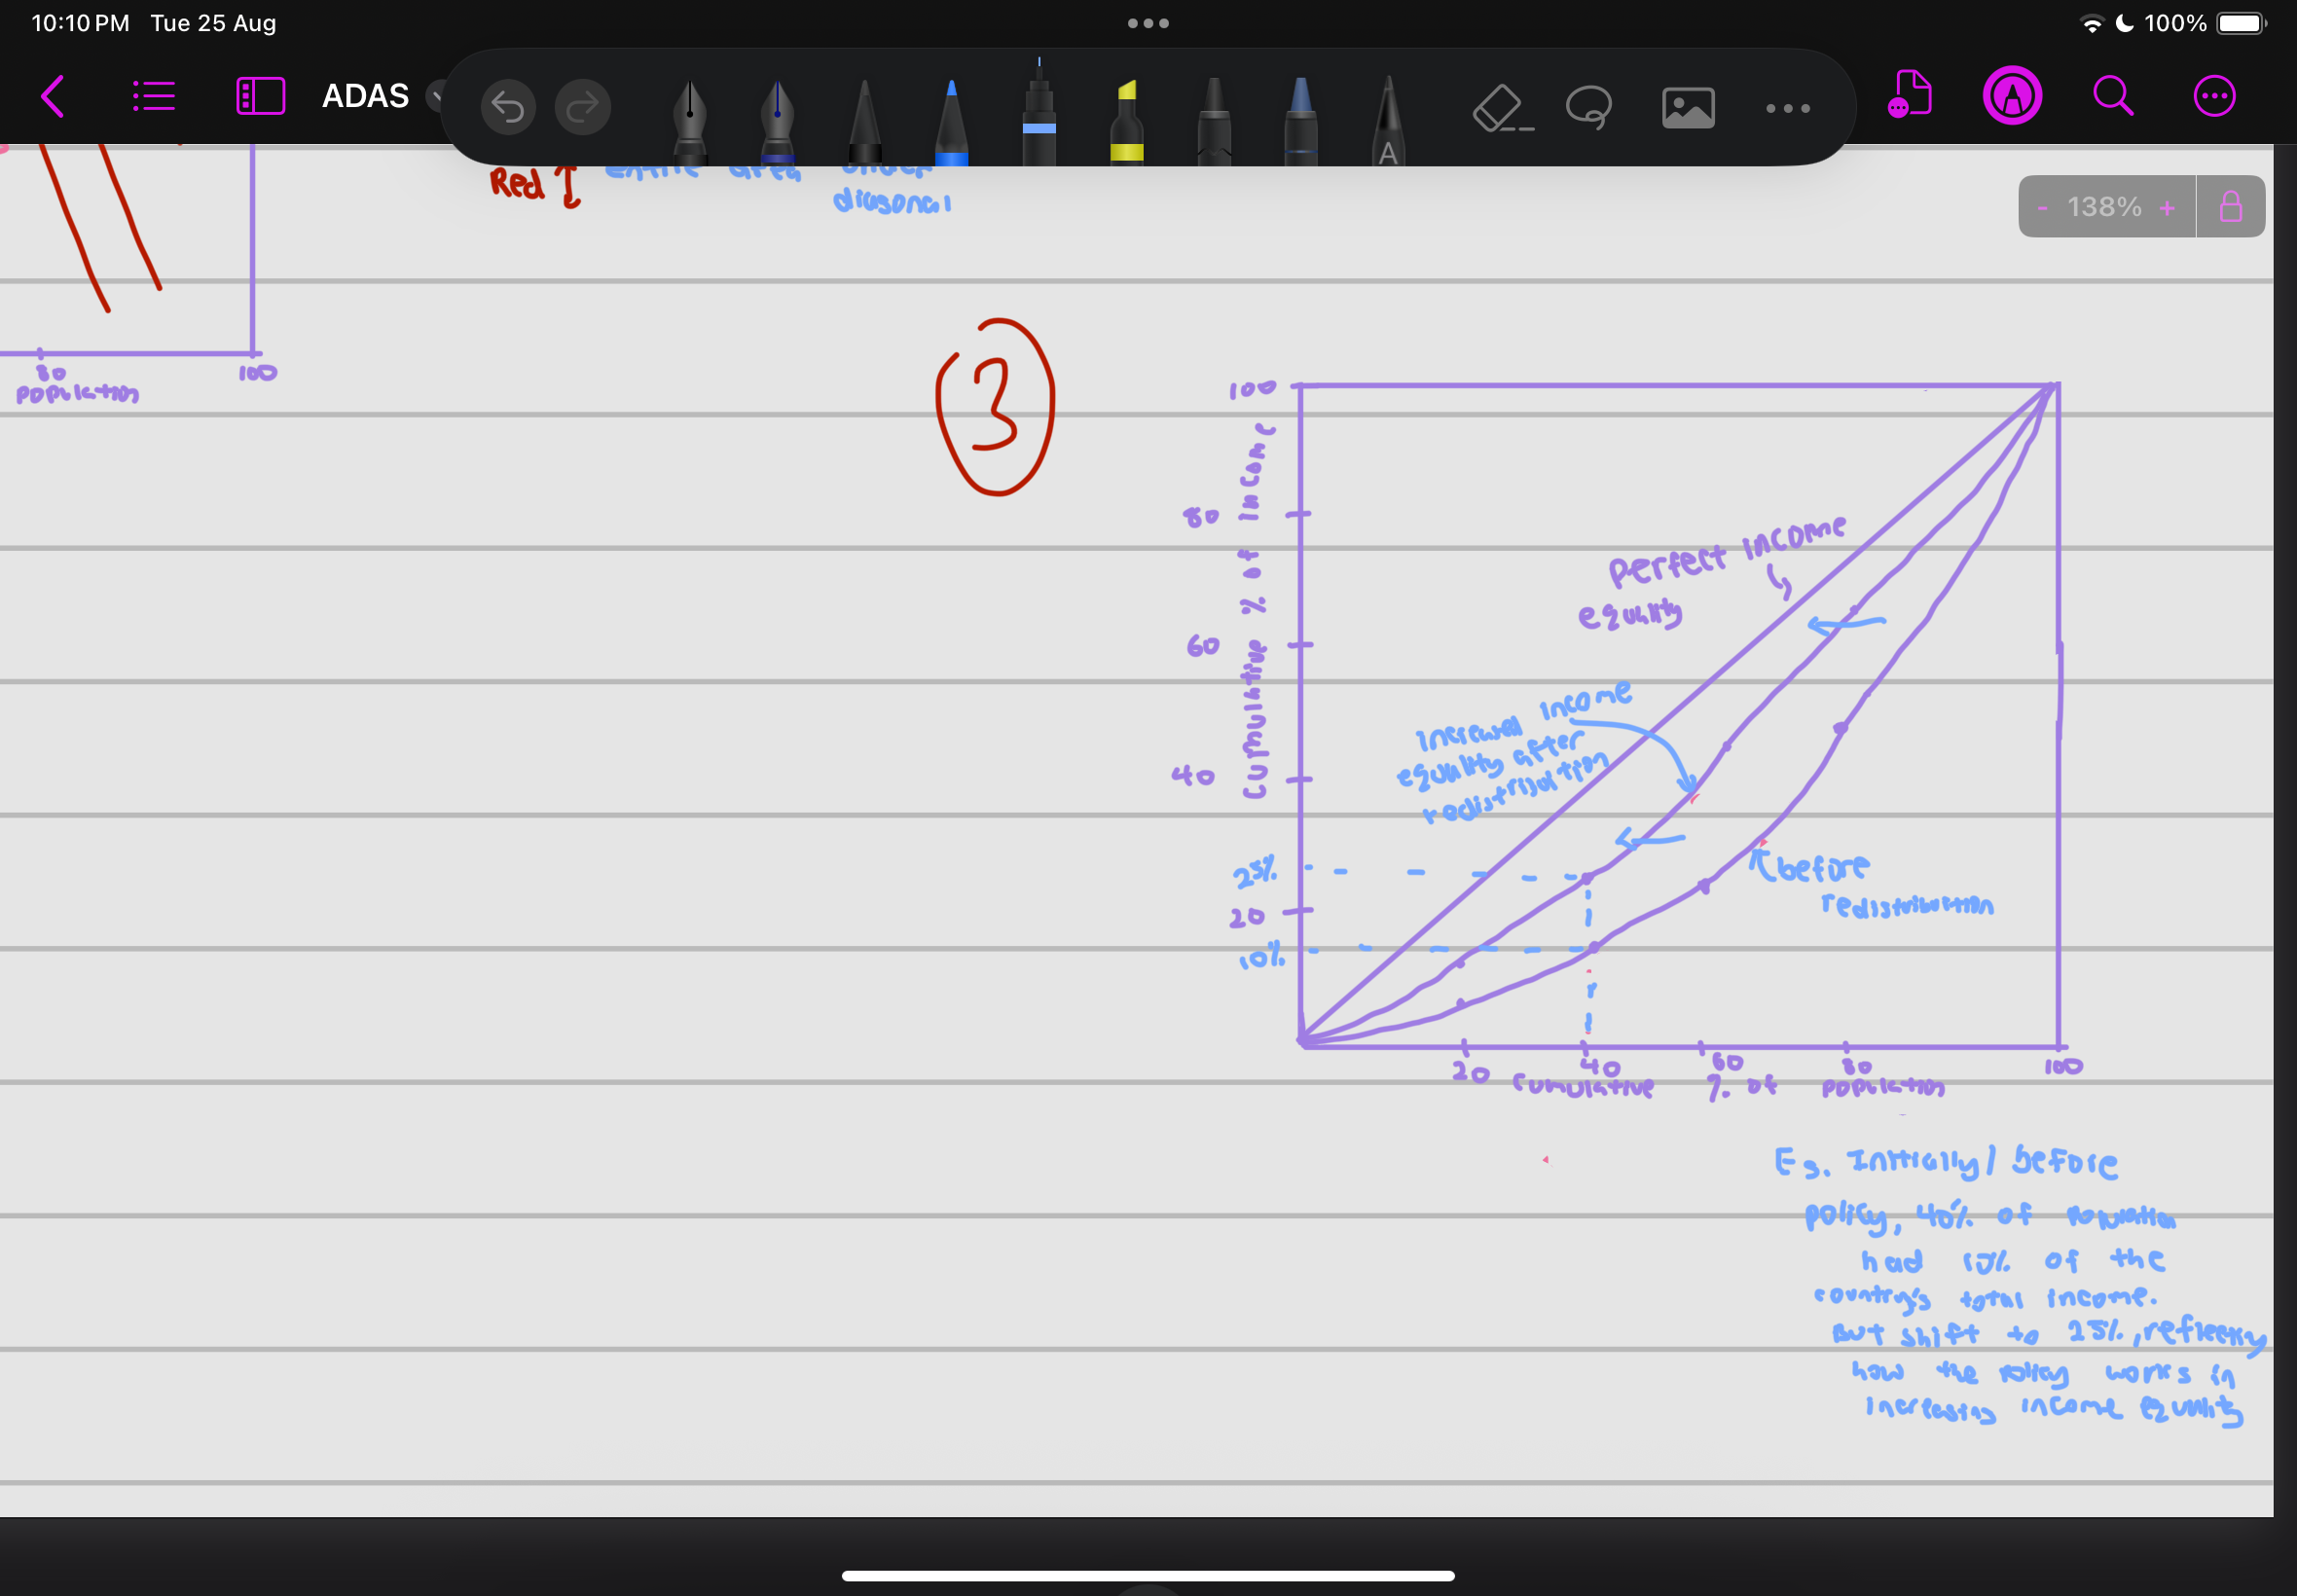The image size is (2297, 1596).
Task: Tap the 10:10 PM clock
Action: click(80, 23)
